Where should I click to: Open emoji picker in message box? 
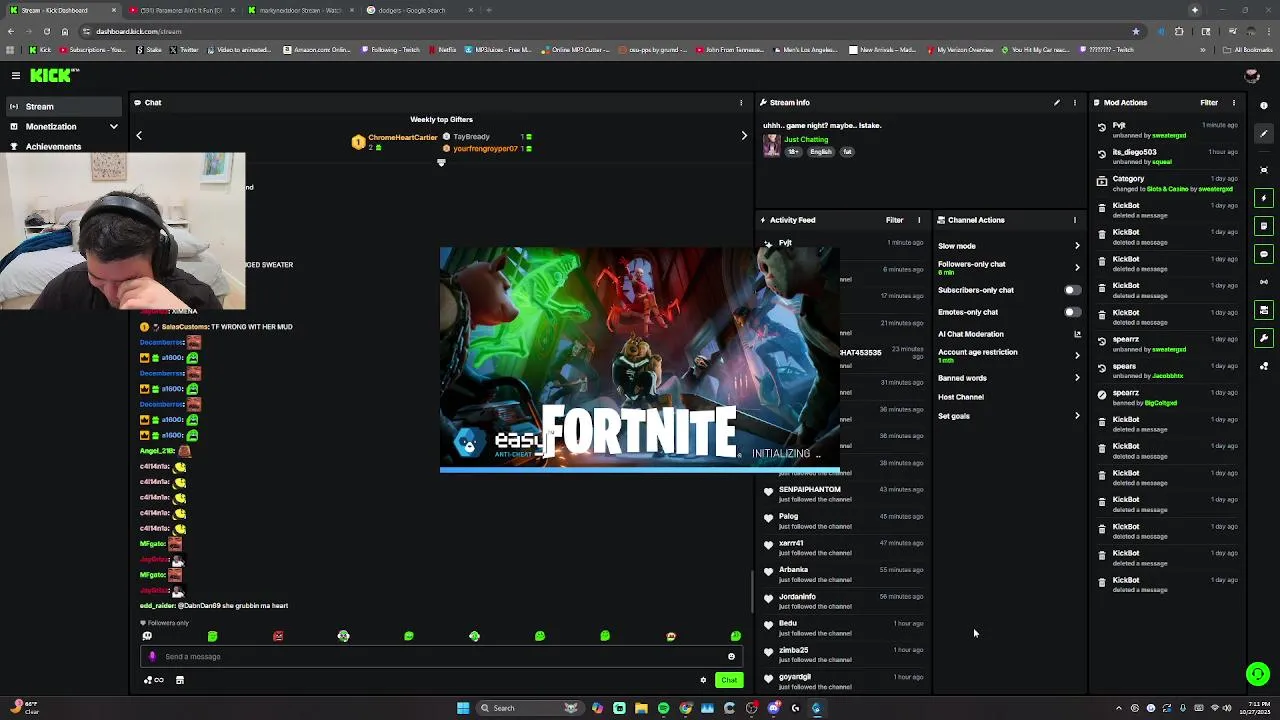pyautogui.click(x=731, y=657)
